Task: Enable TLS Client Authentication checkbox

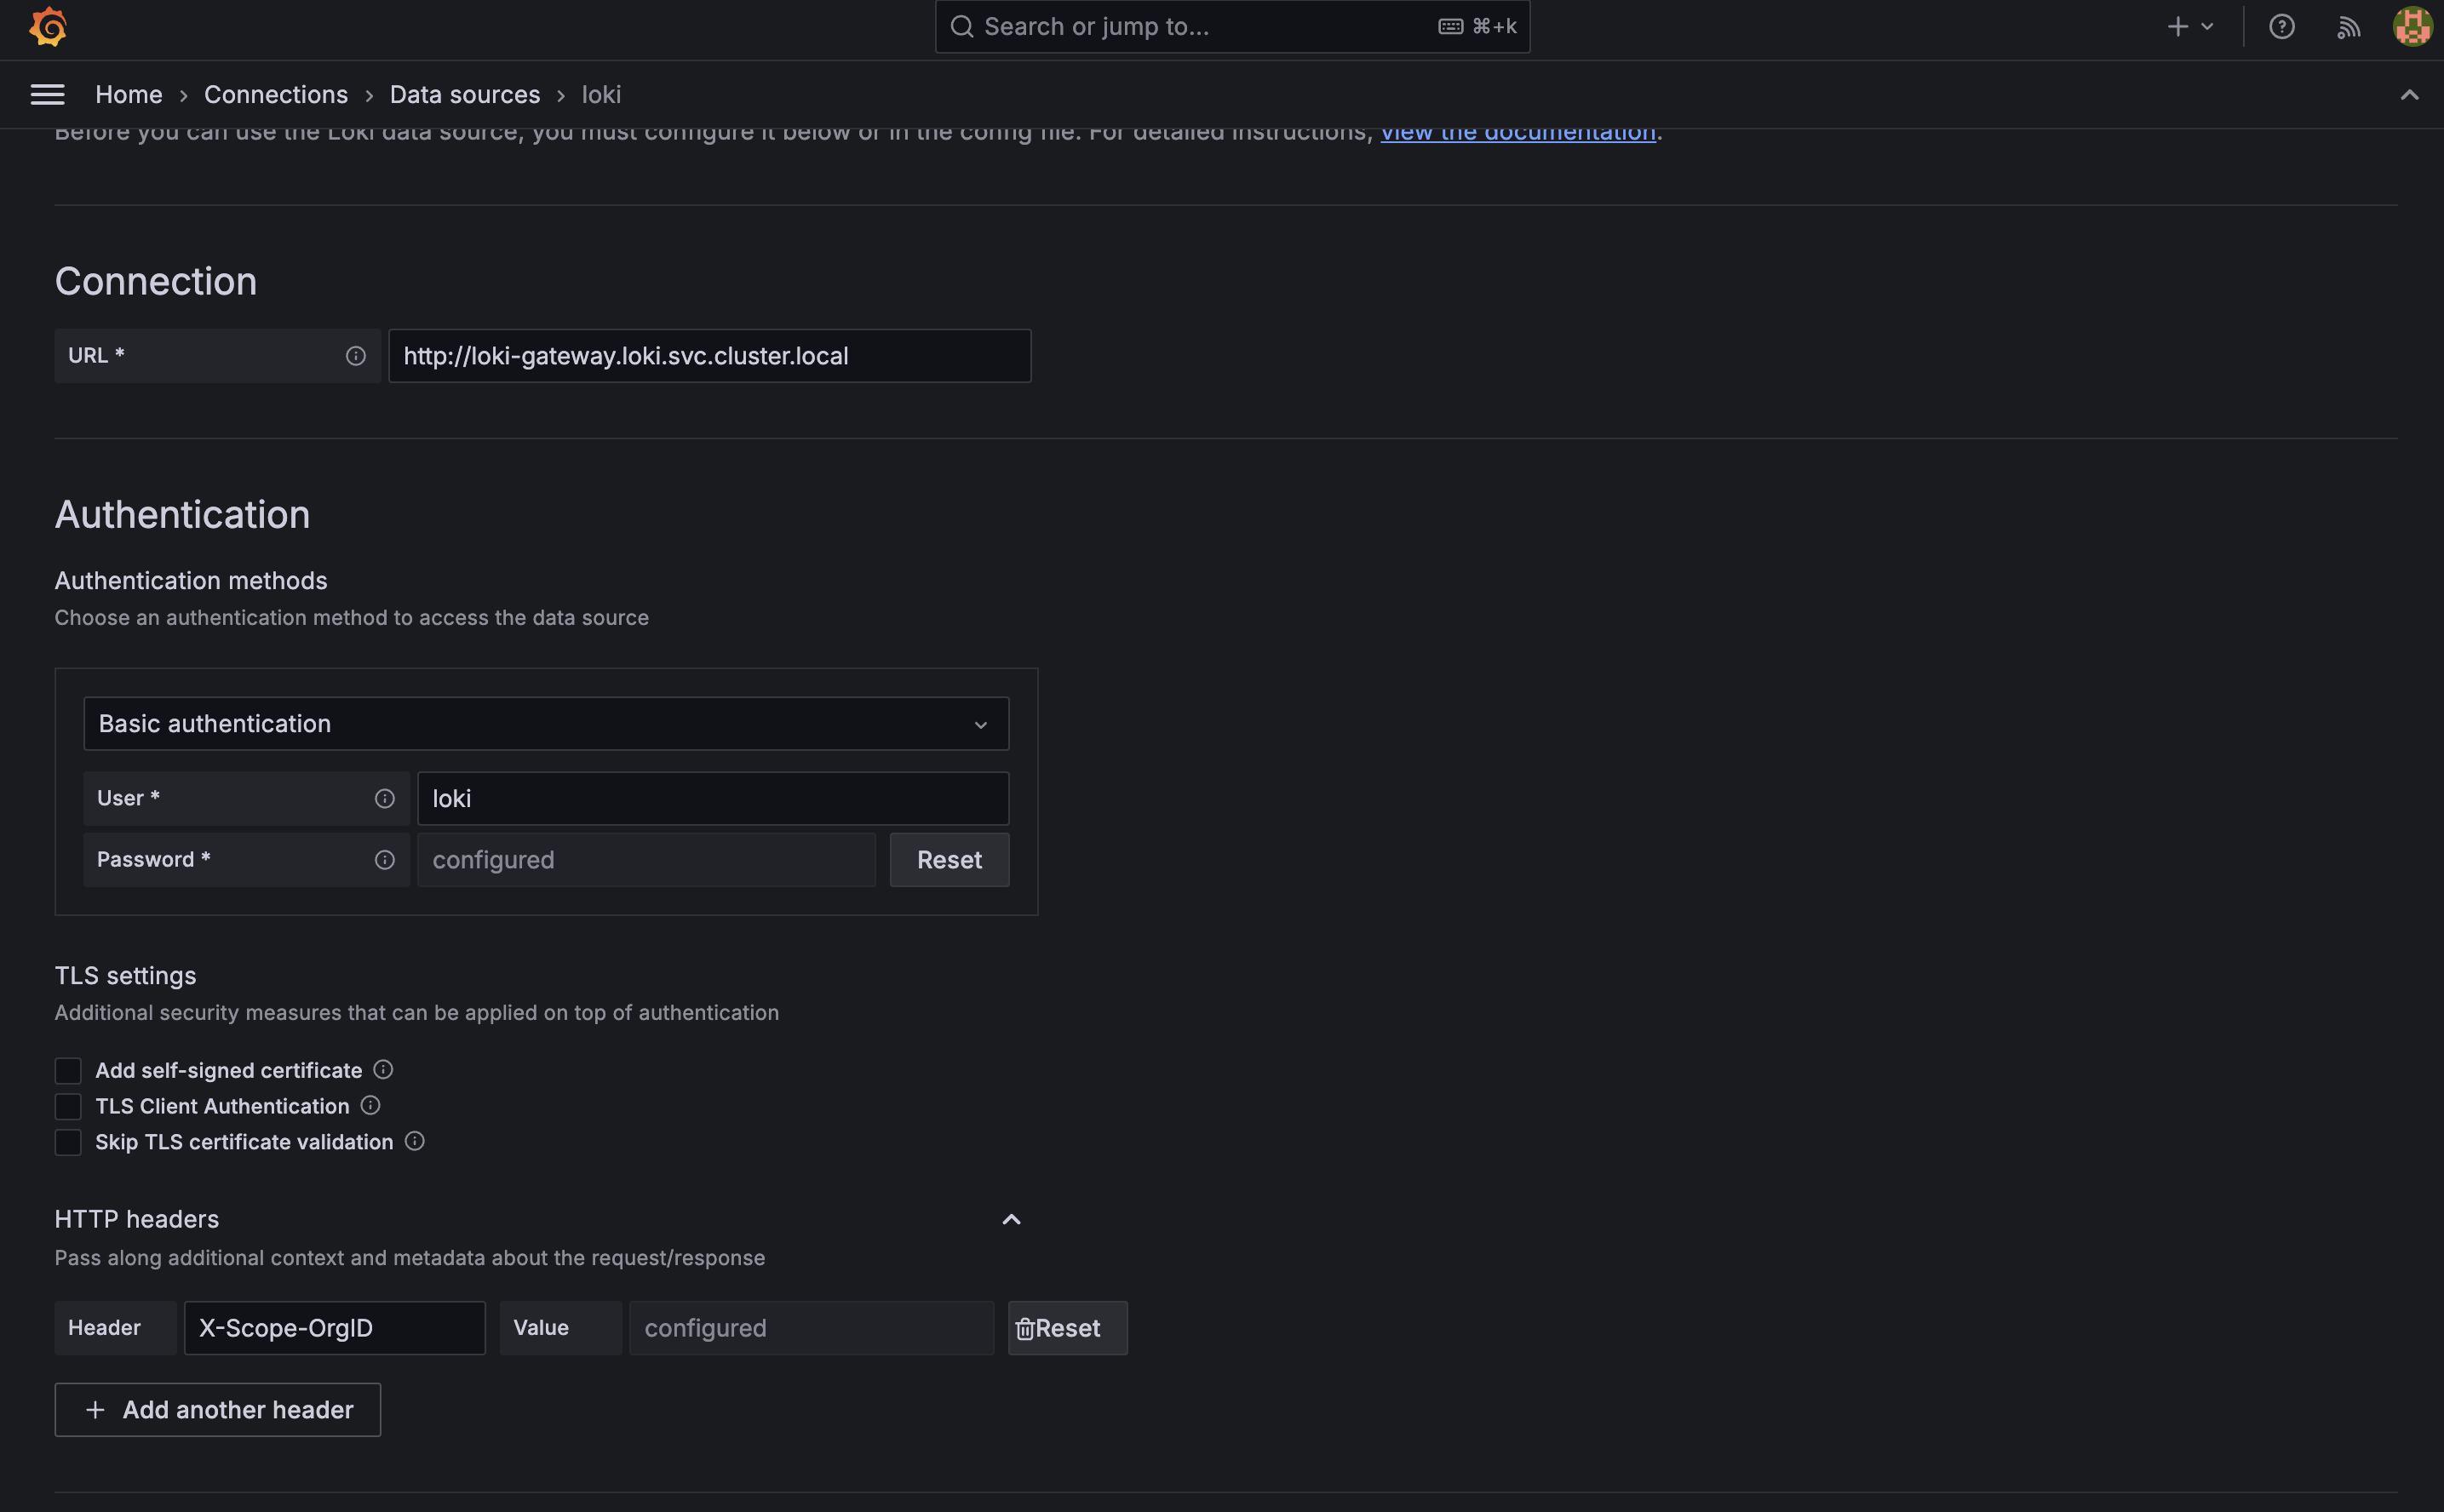Action: tap(68, 1106)
